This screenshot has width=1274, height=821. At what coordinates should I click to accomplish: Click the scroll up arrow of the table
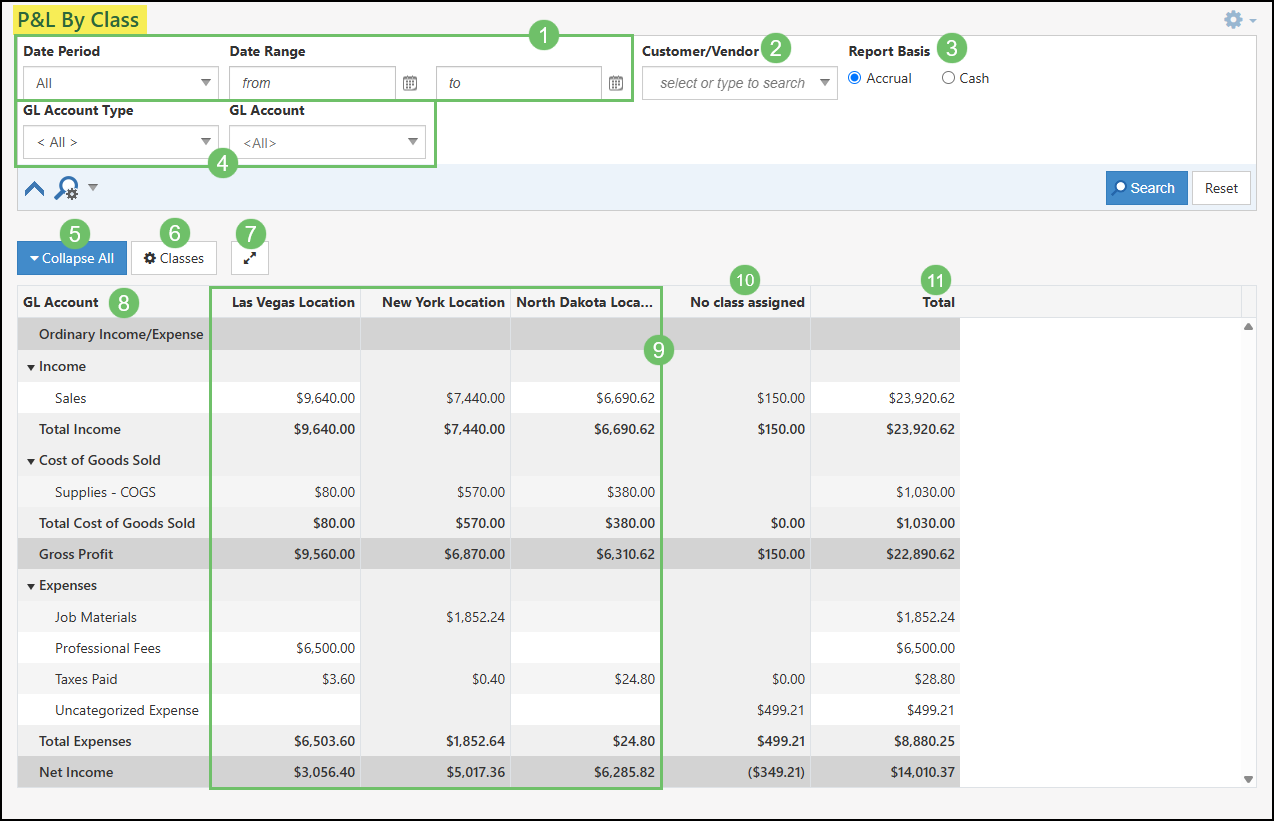coord(1248,327)
